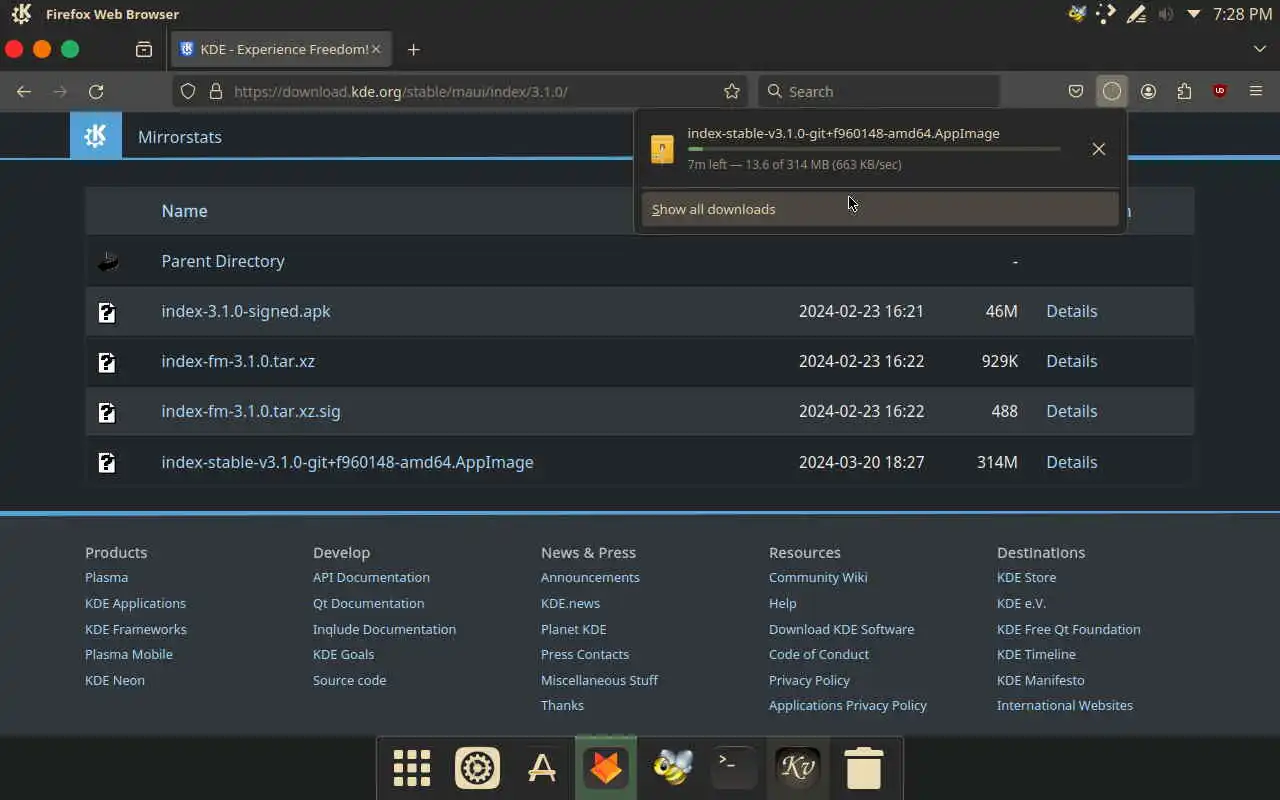The height and width of the screenshot is (800, 1280).
Task: Open the Firefox account icon
Action: 1148,91
